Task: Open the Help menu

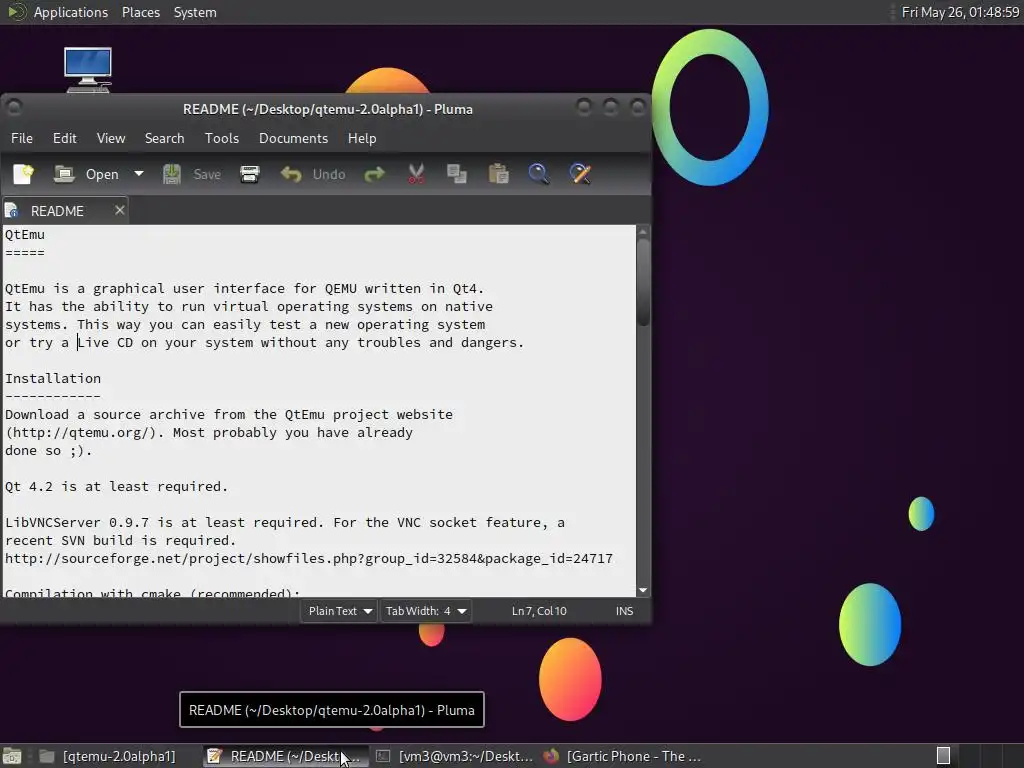Action: pos(362,138)
